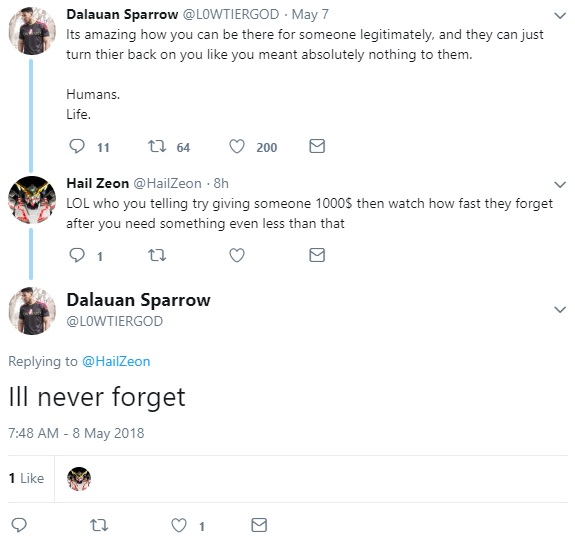Open dropdown chevron on main Dalauan Sparrow tweet

point(560,310)
